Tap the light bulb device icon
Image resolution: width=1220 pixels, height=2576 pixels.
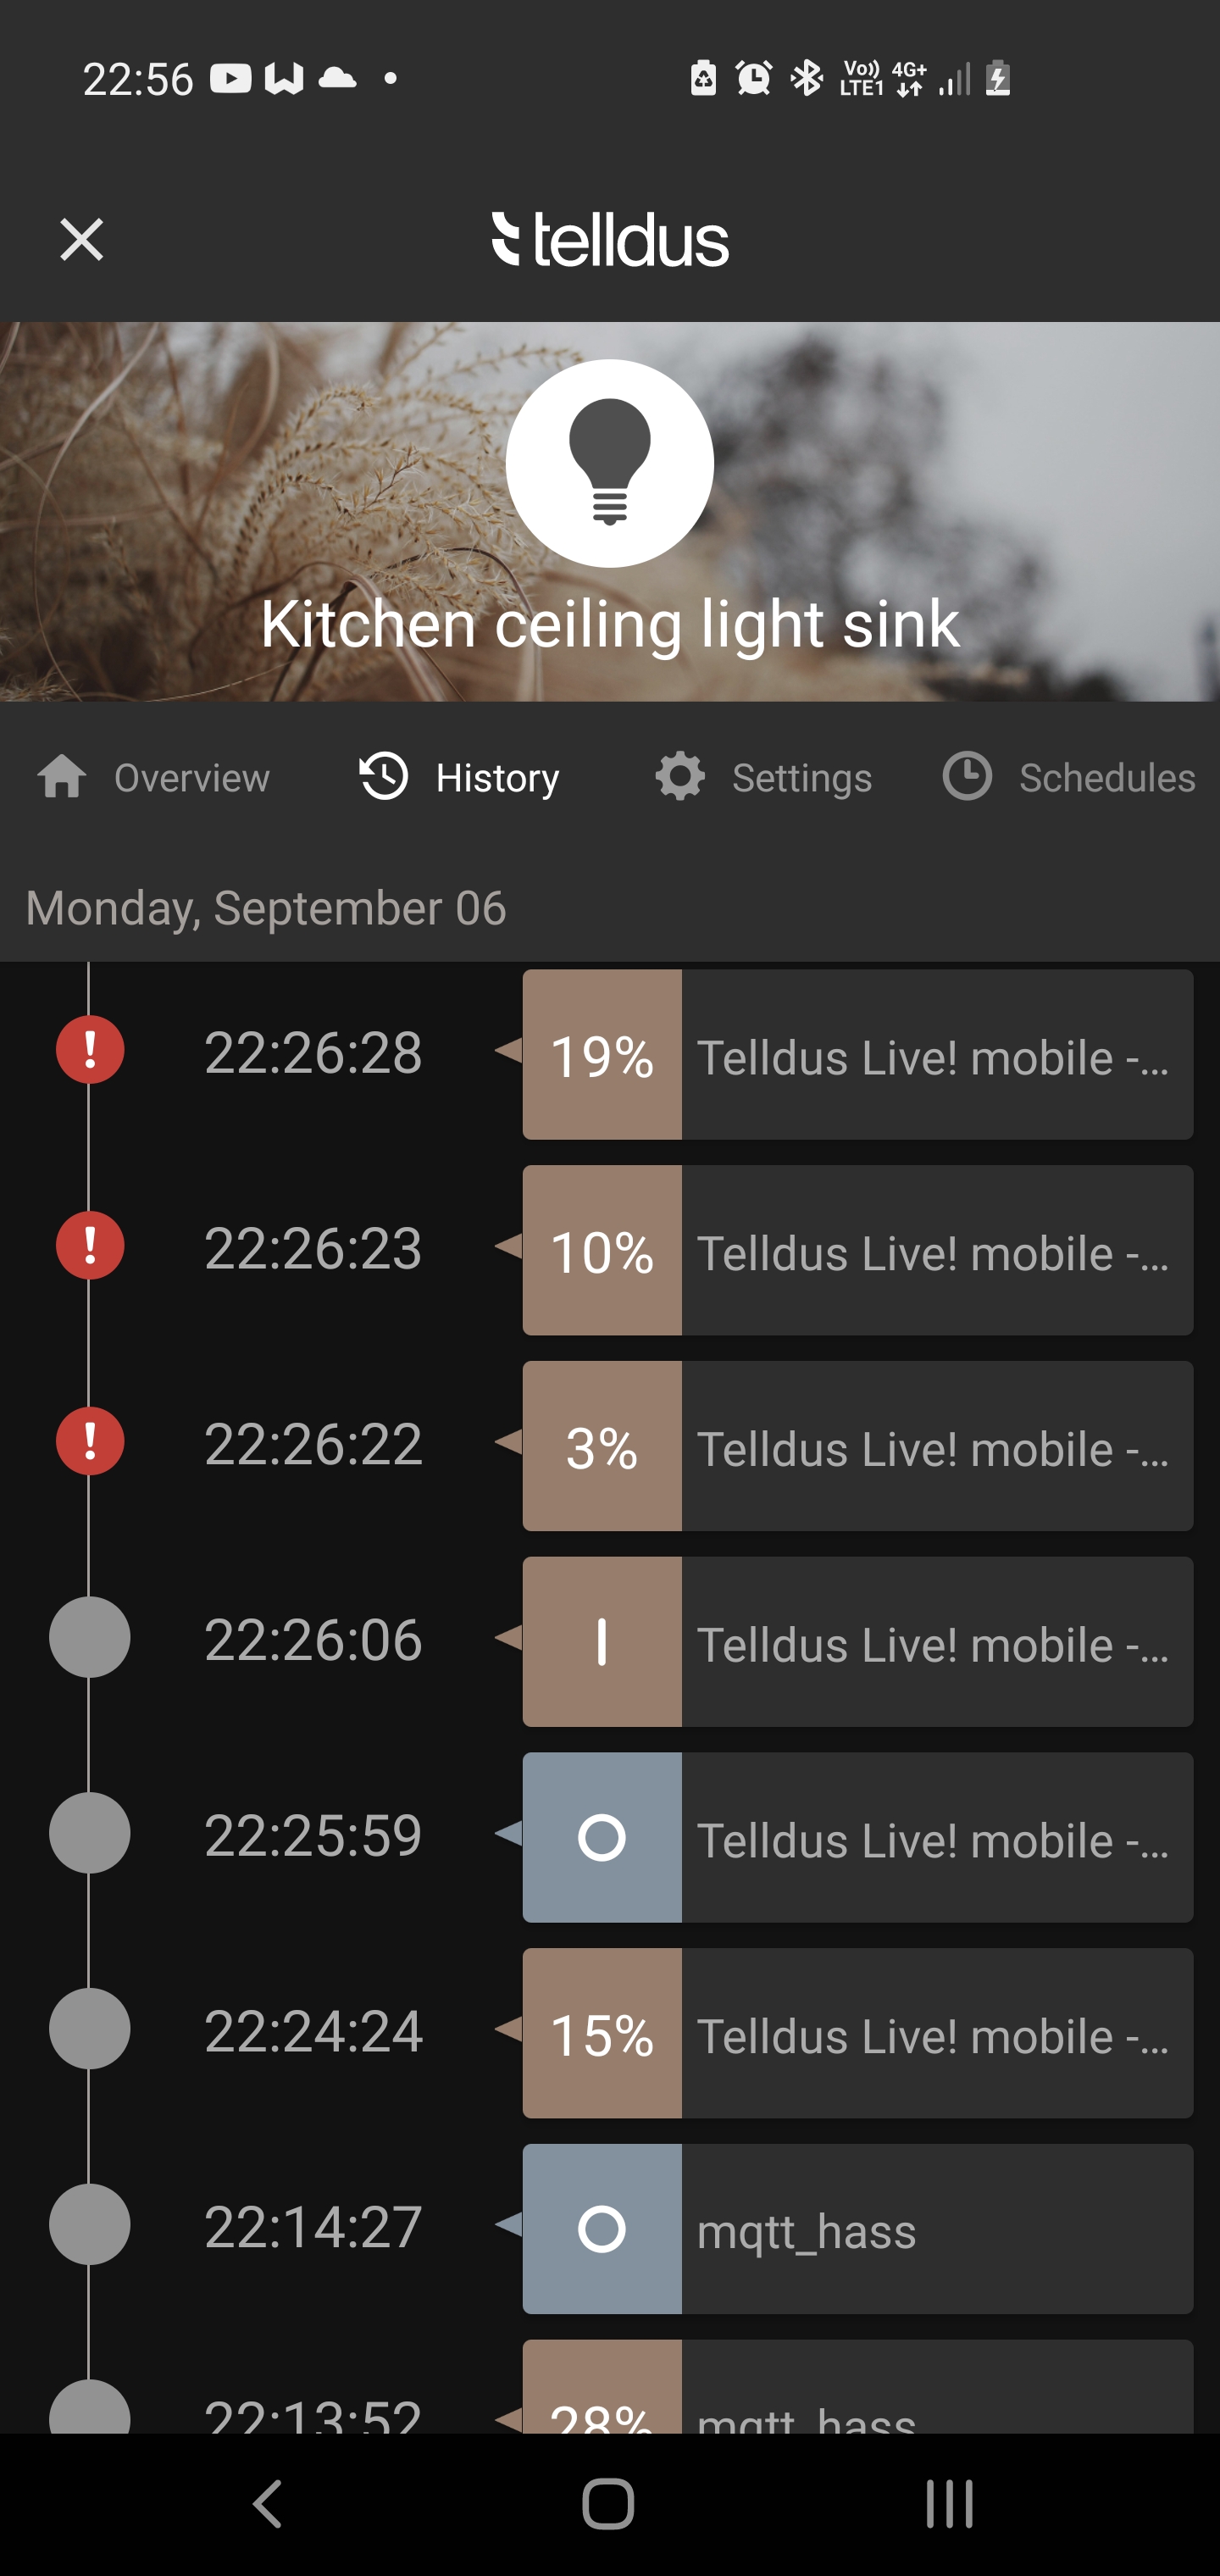click(x=609, y=462)
